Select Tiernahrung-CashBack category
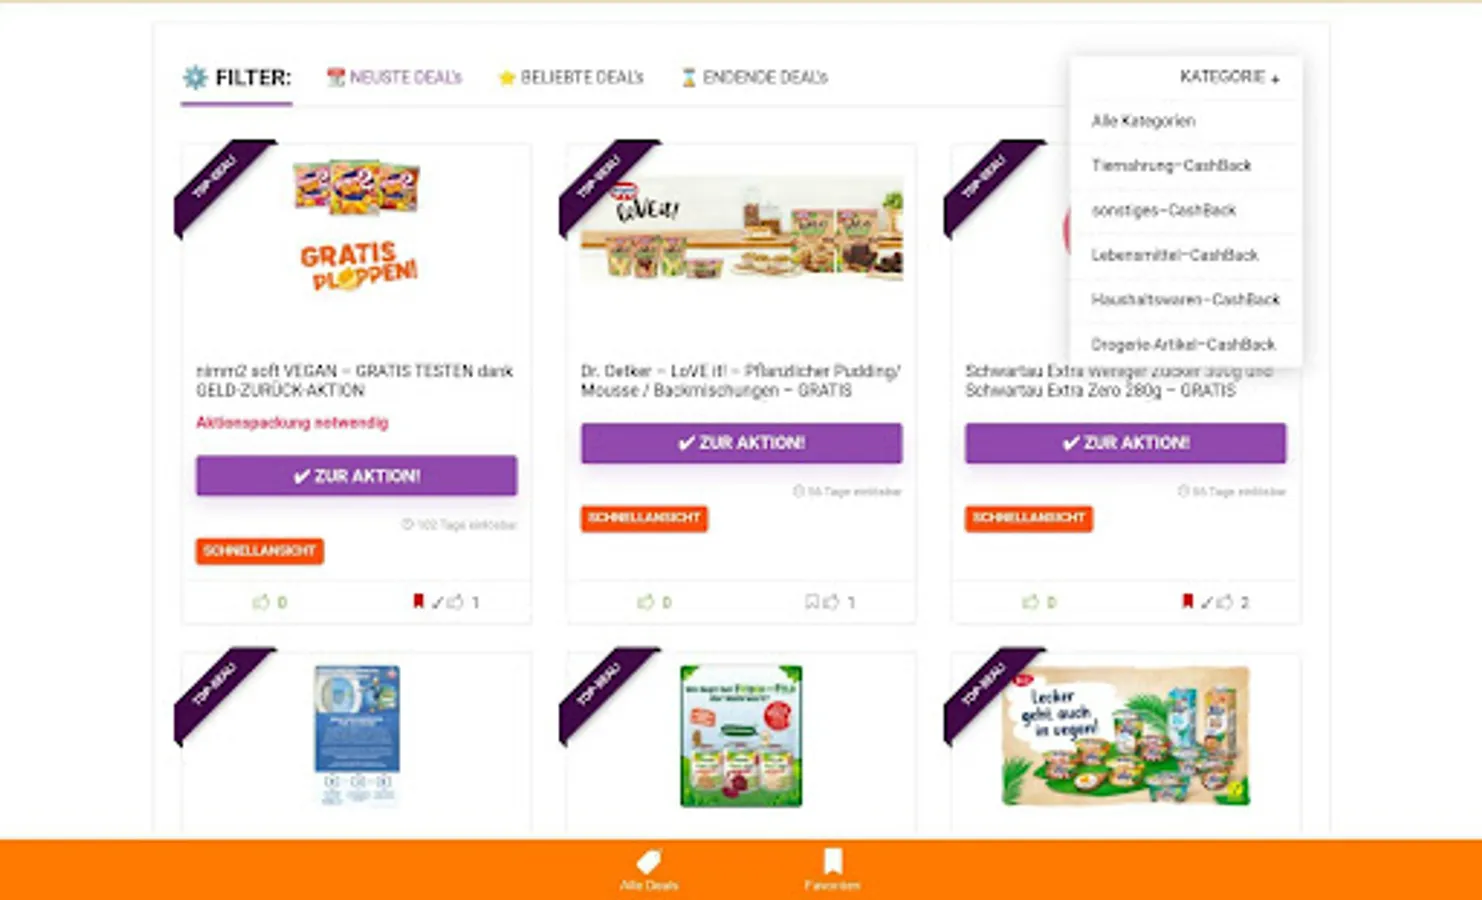Image resolution: width=1482 pixels, height=900 pixels. coord(1171,165)
